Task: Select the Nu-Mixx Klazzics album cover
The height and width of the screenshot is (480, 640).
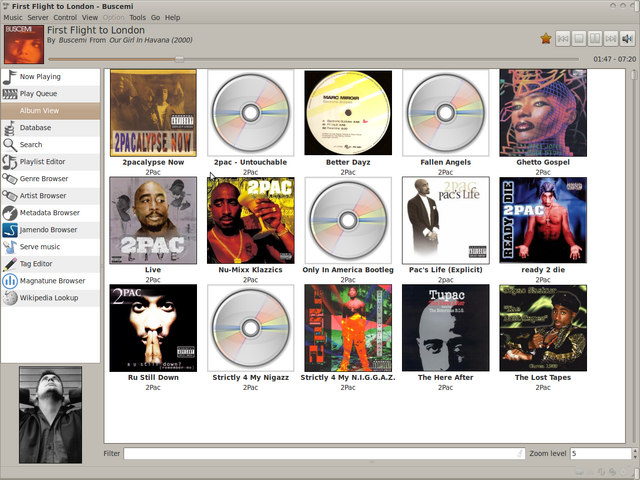Action: click(251, 220)
